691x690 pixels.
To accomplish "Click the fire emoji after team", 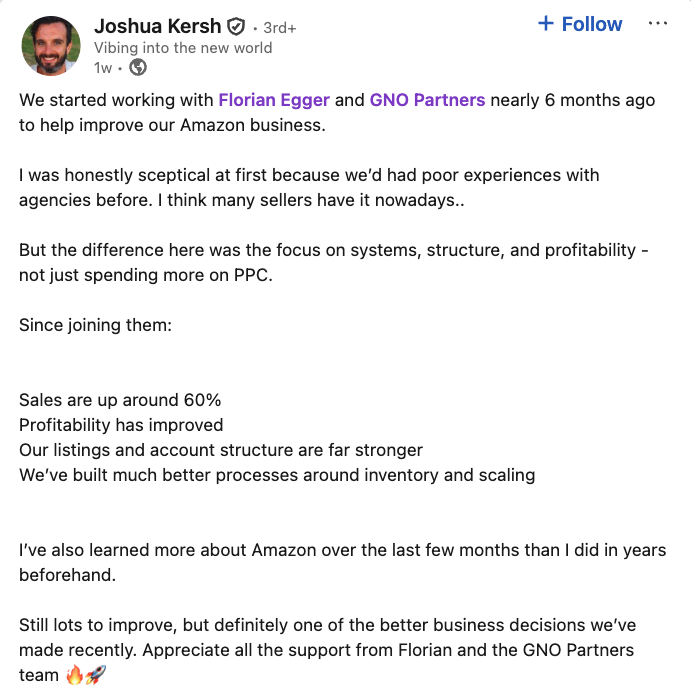I will (74, 674).
